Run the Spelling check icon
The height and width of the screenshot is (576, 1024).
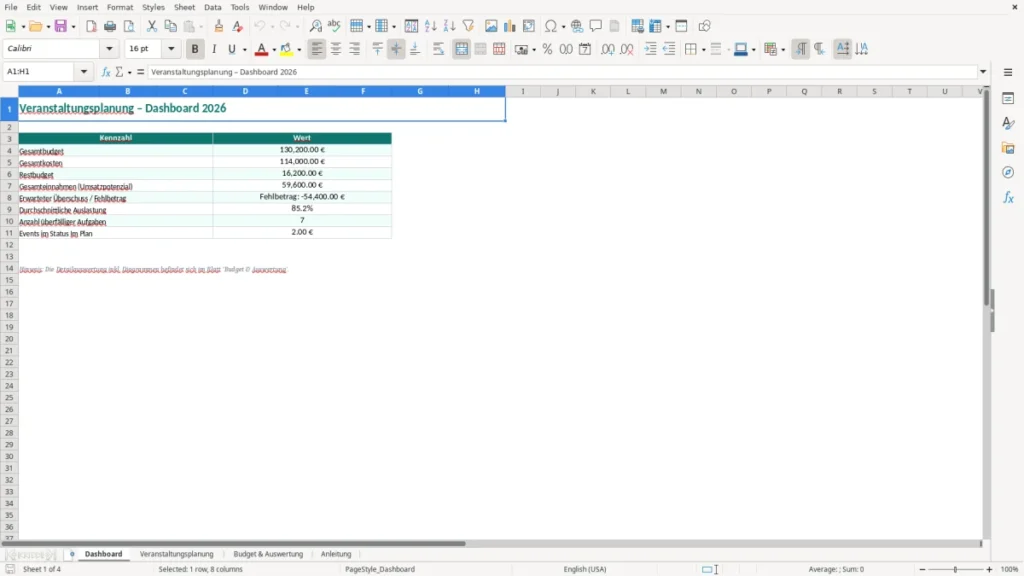(334, 26)
